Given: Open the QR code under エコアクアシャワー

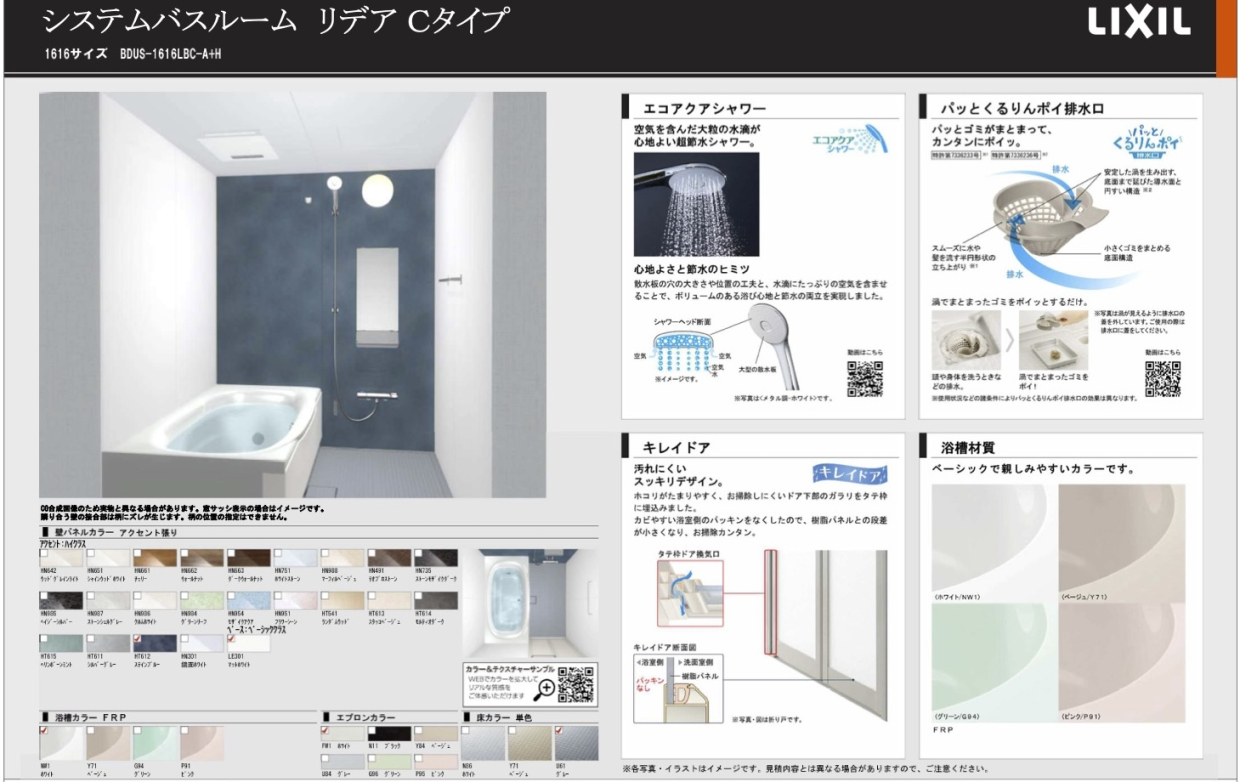Looking at the screenshot, I should point(865,378).
